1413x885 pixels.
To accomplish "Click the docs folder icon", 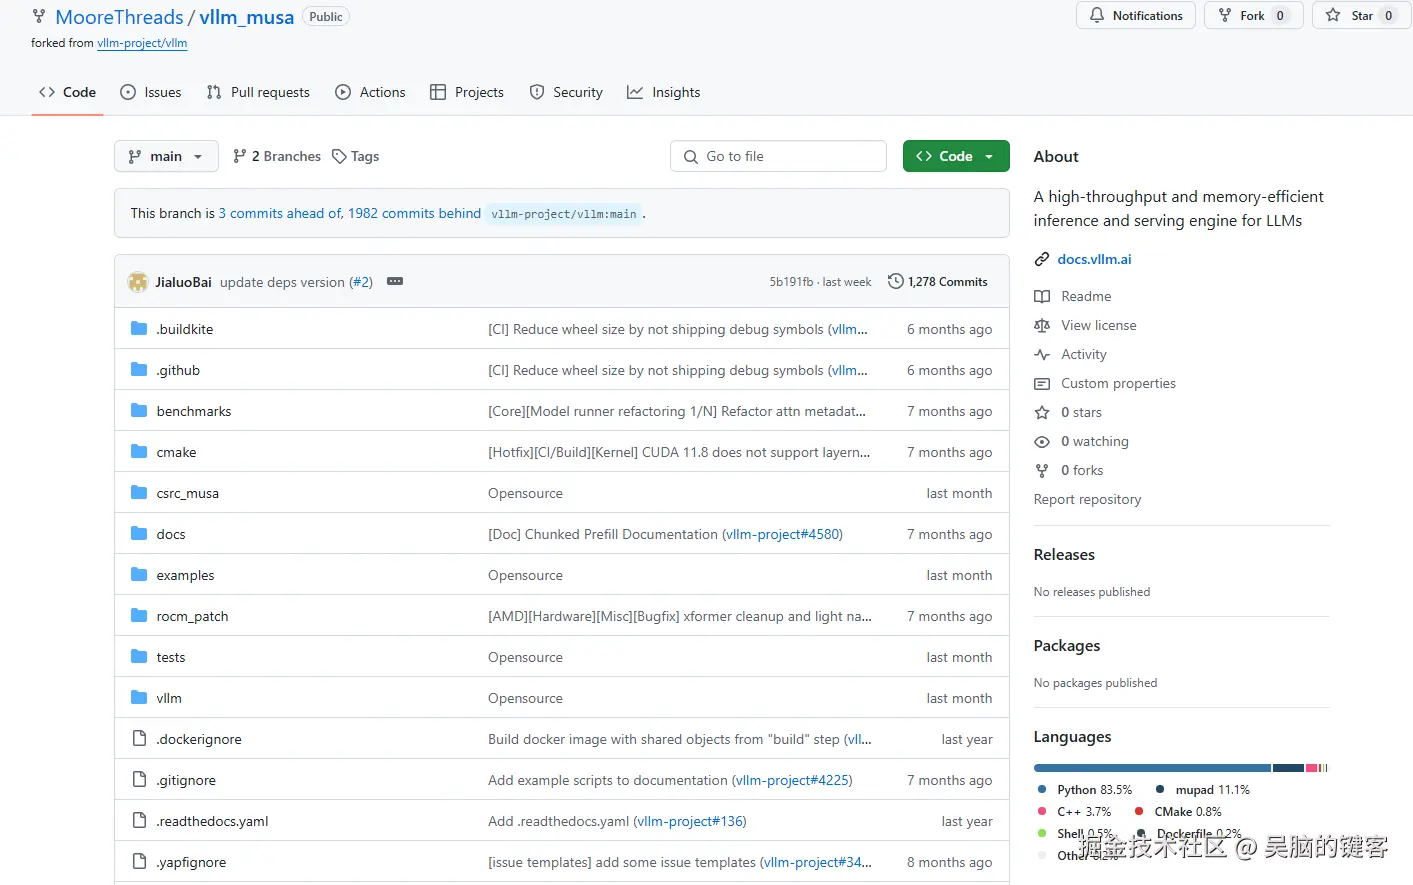I will 139,534.
